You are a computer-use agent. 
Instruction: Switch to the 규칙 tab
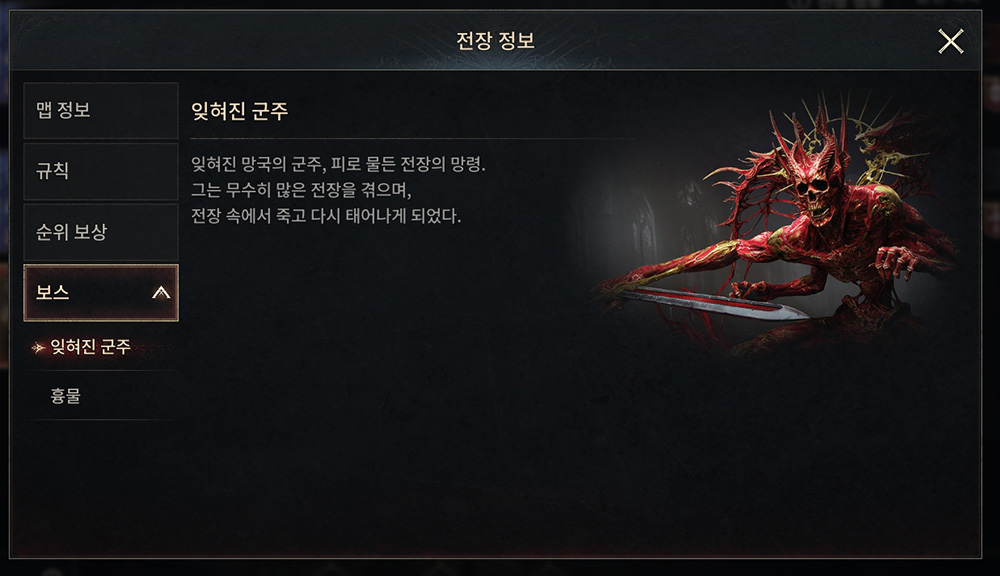(101, 171)
